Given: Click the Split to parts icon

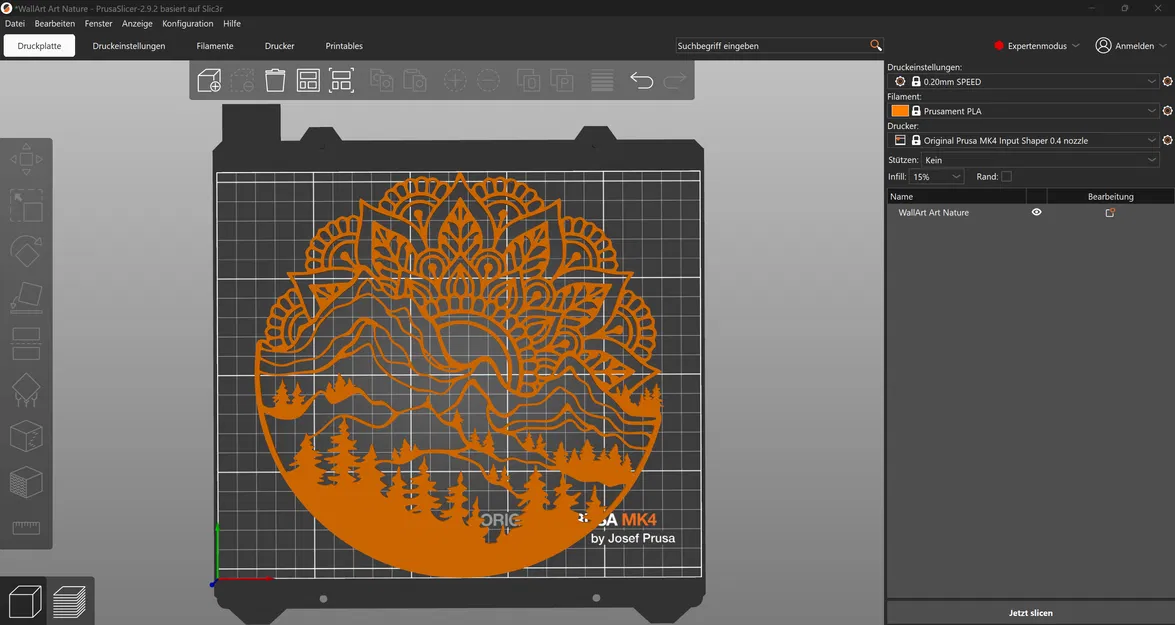Looking at the screenshot, I should coord(561,80).
